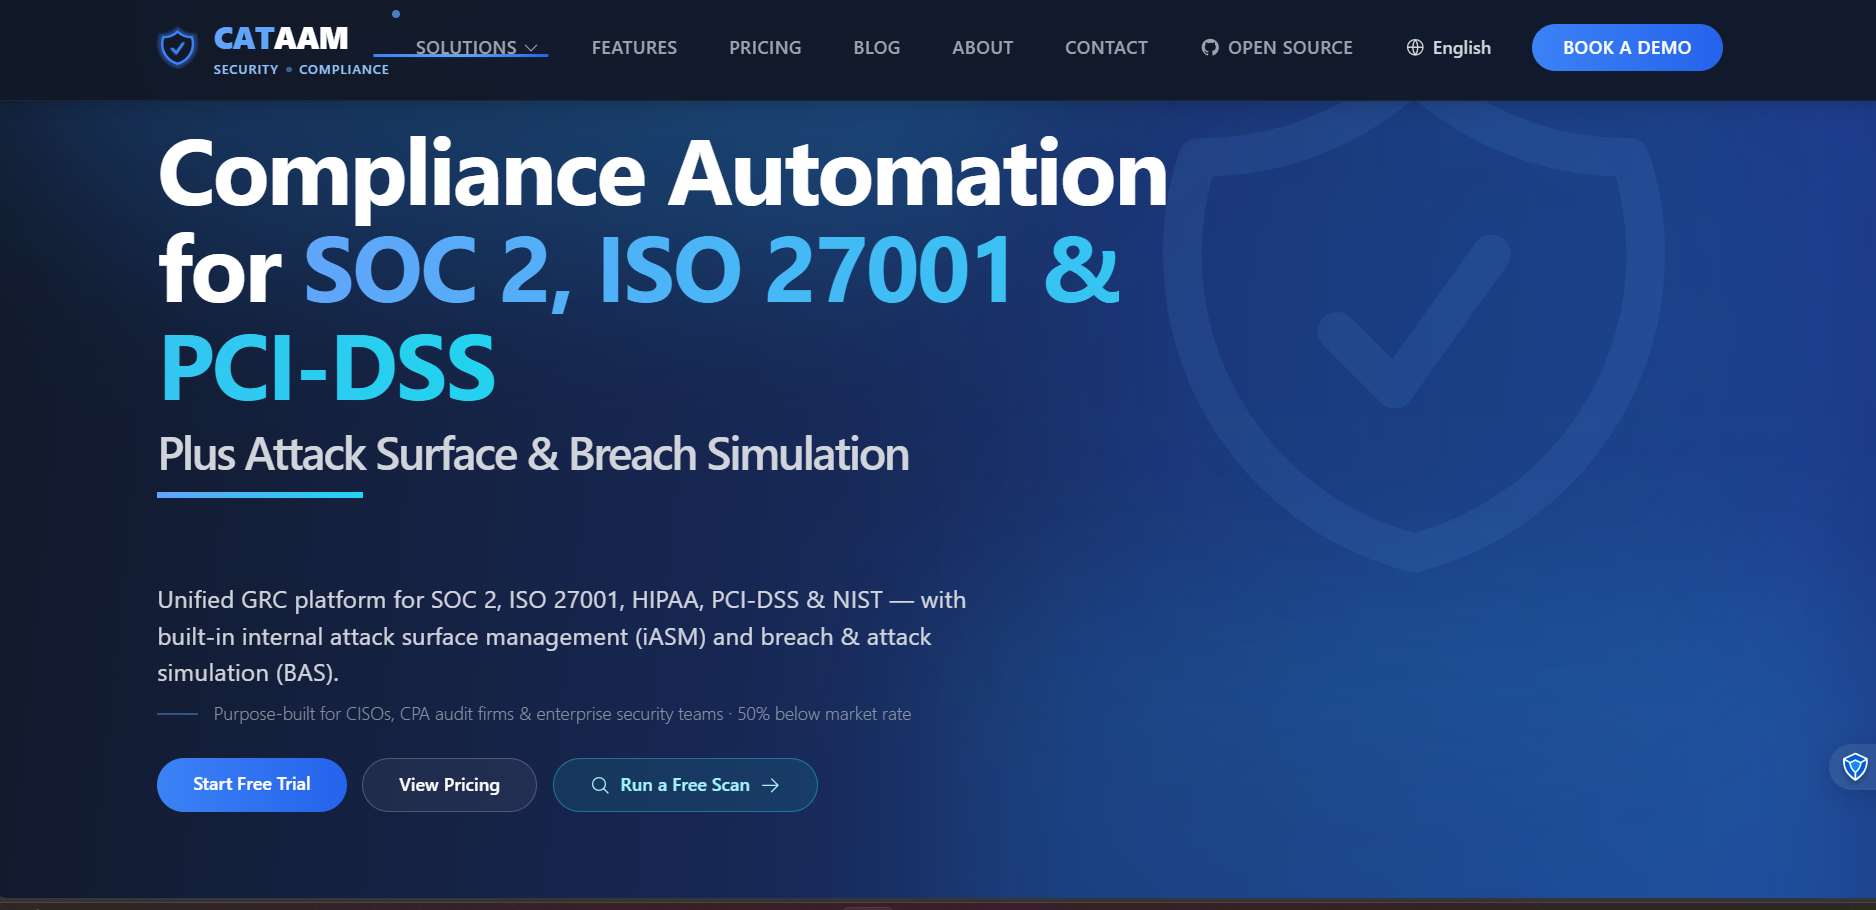The image size is (1876, 910).
Task: Expand the Solutions dropdown menu
Action: coord(477,47)
